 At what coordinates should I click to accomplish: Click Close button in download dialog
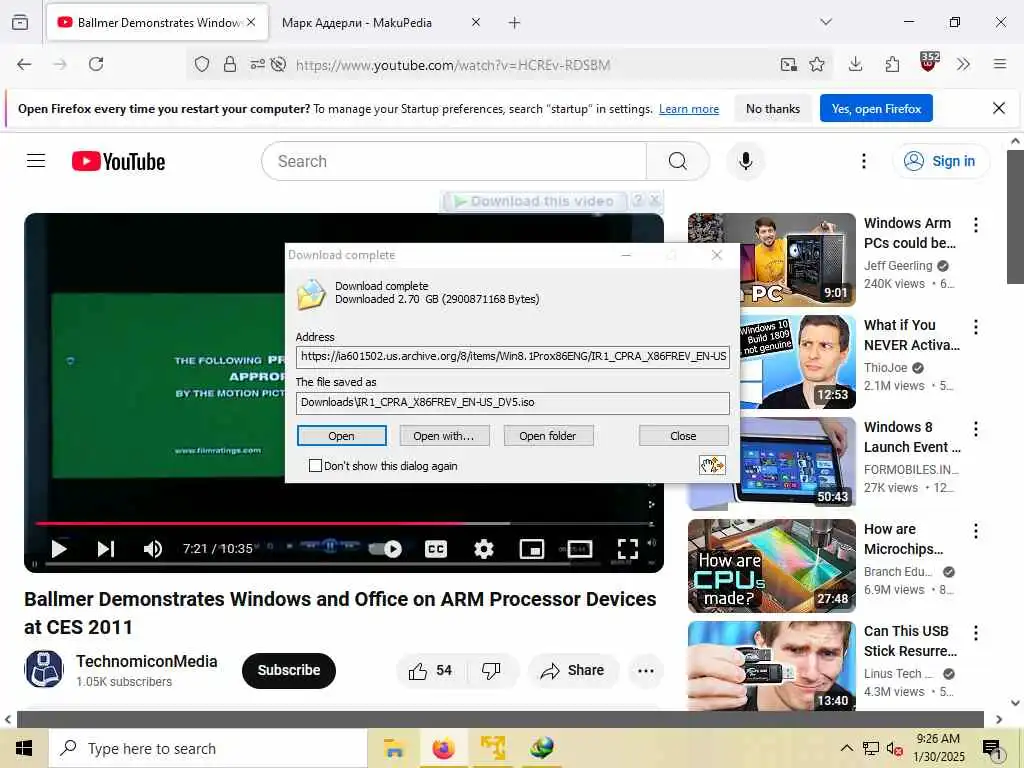684,436
